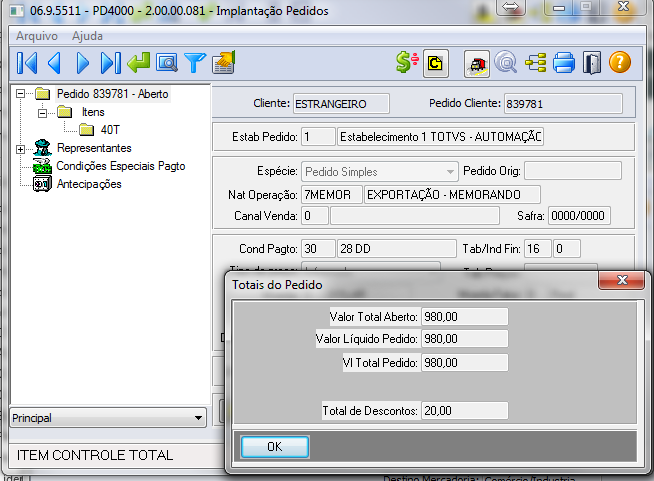Click the yellow C icon button

435,63
